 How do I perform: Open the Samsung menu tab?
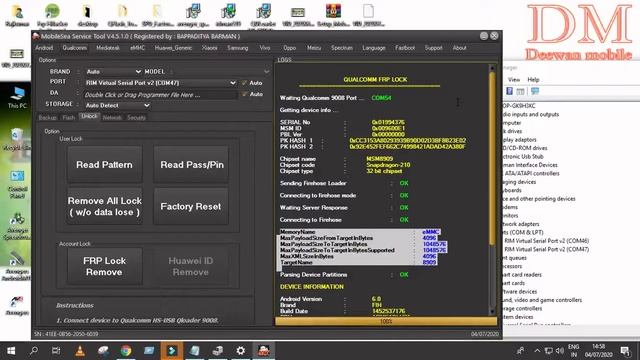pyautogui.click(x=238, y=48)
